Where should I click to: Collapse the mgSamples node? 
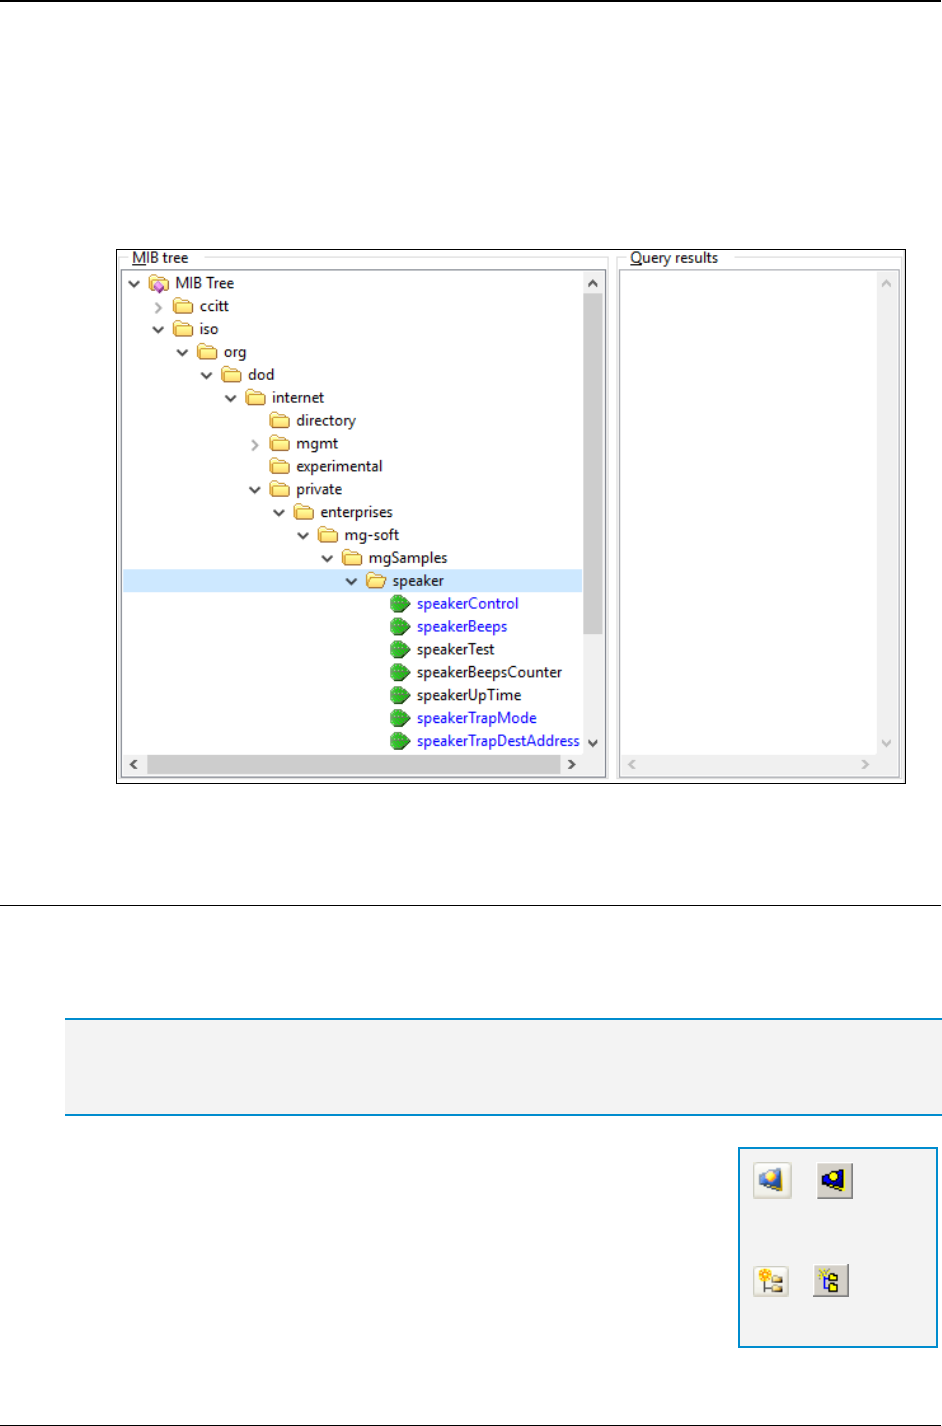327,559
